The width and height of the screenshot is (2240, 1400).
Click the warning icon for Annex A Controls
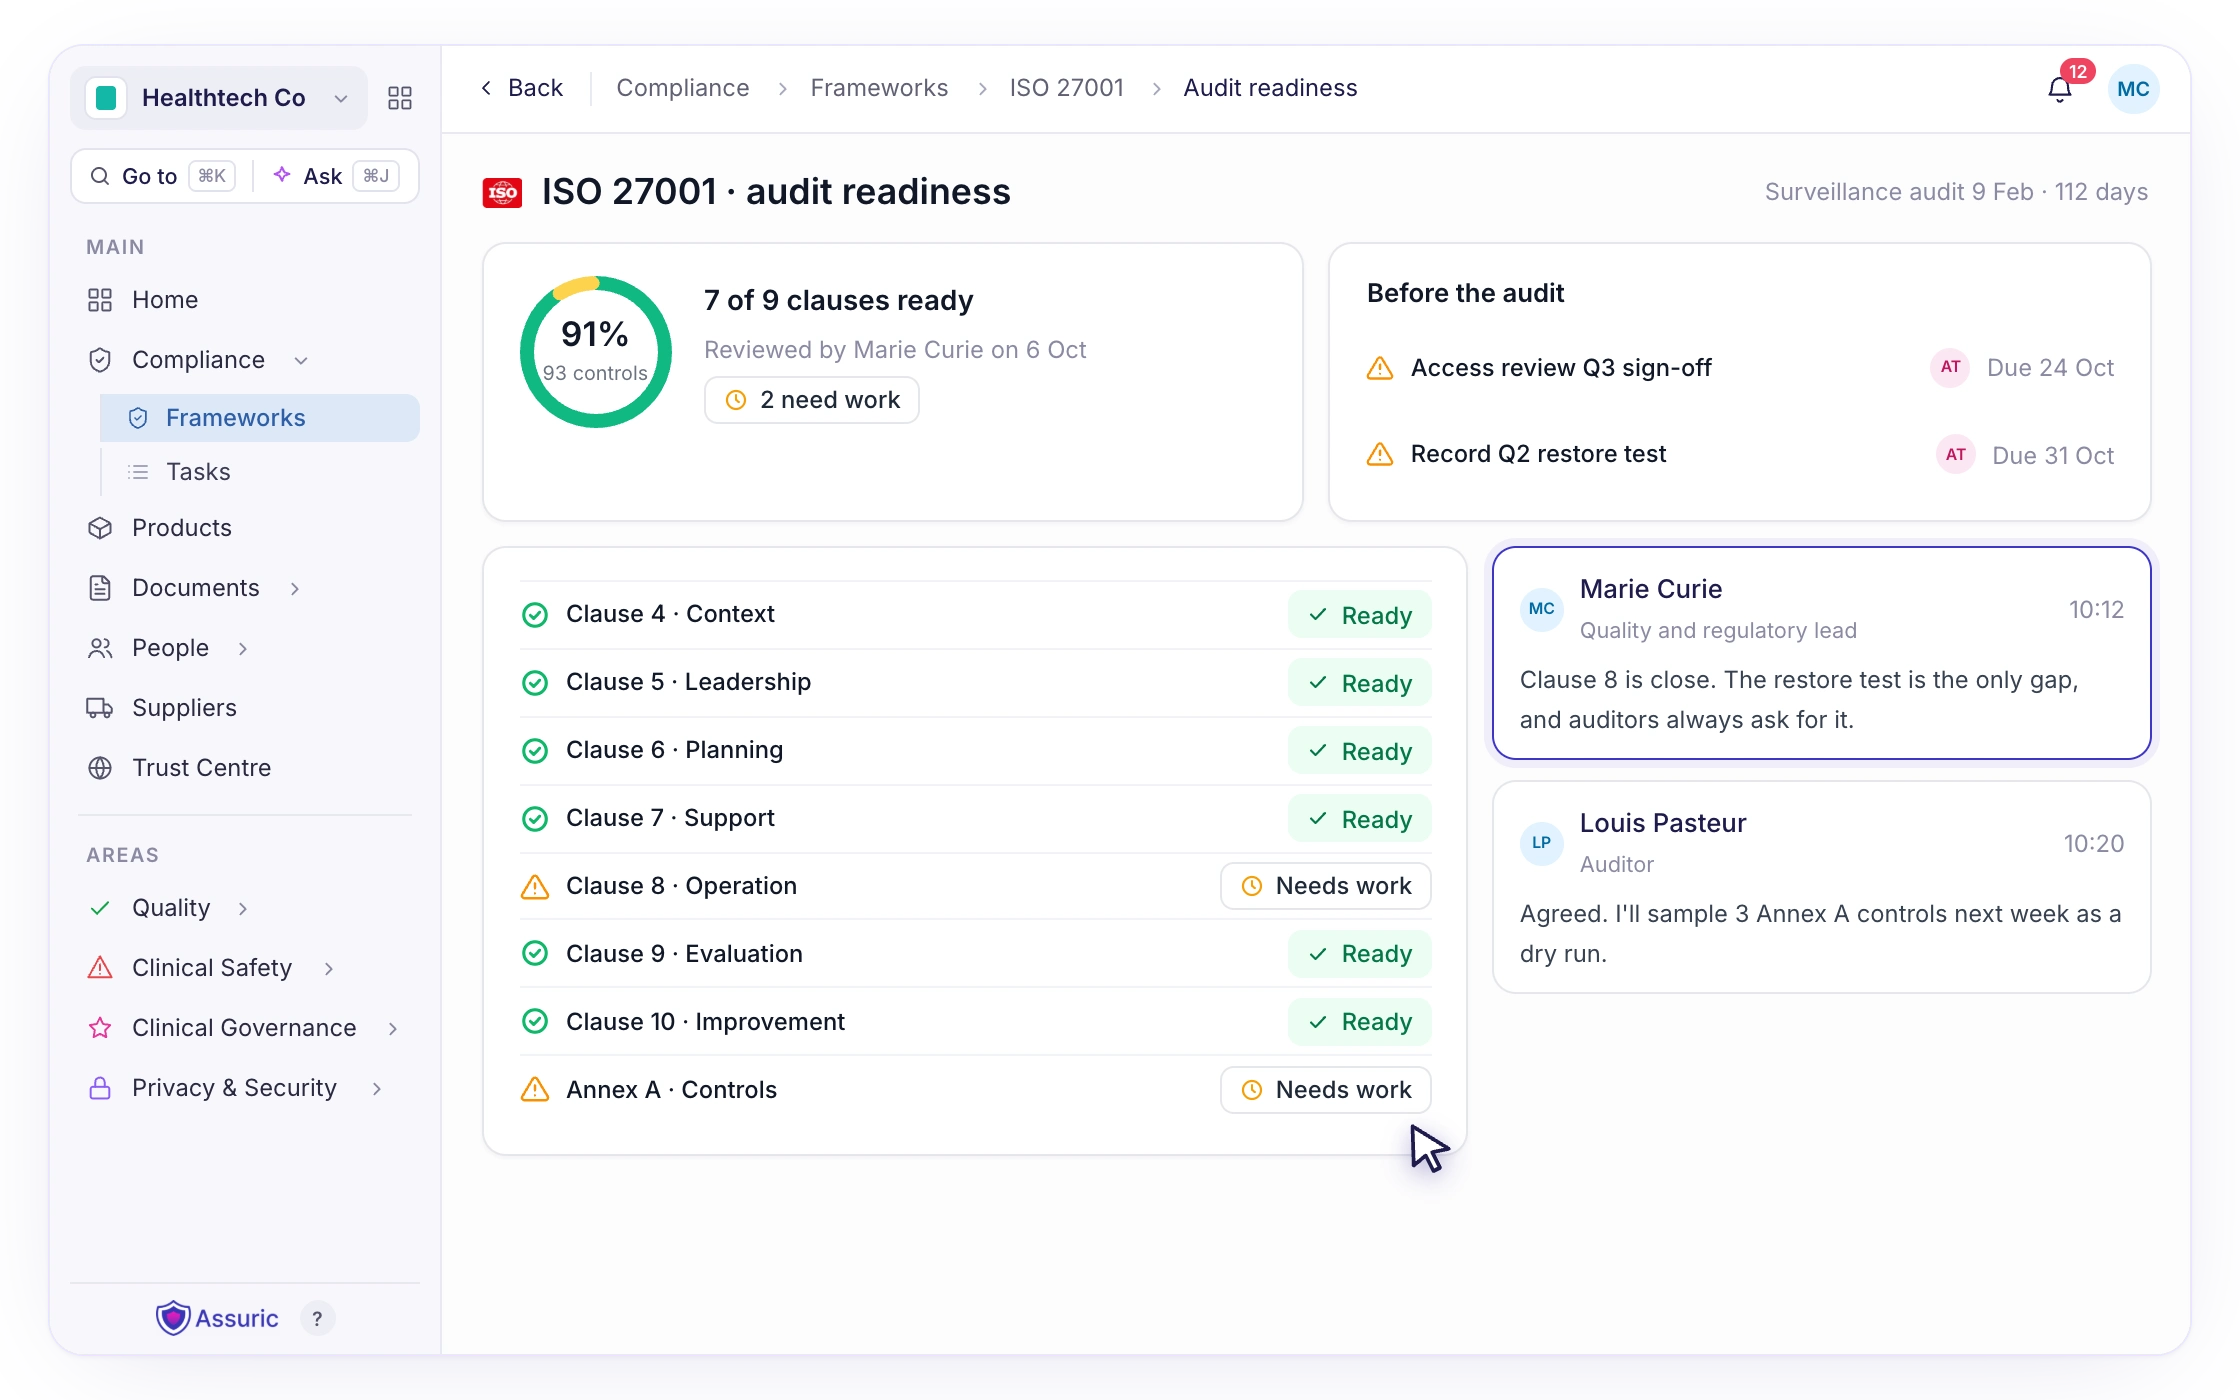535,1090
